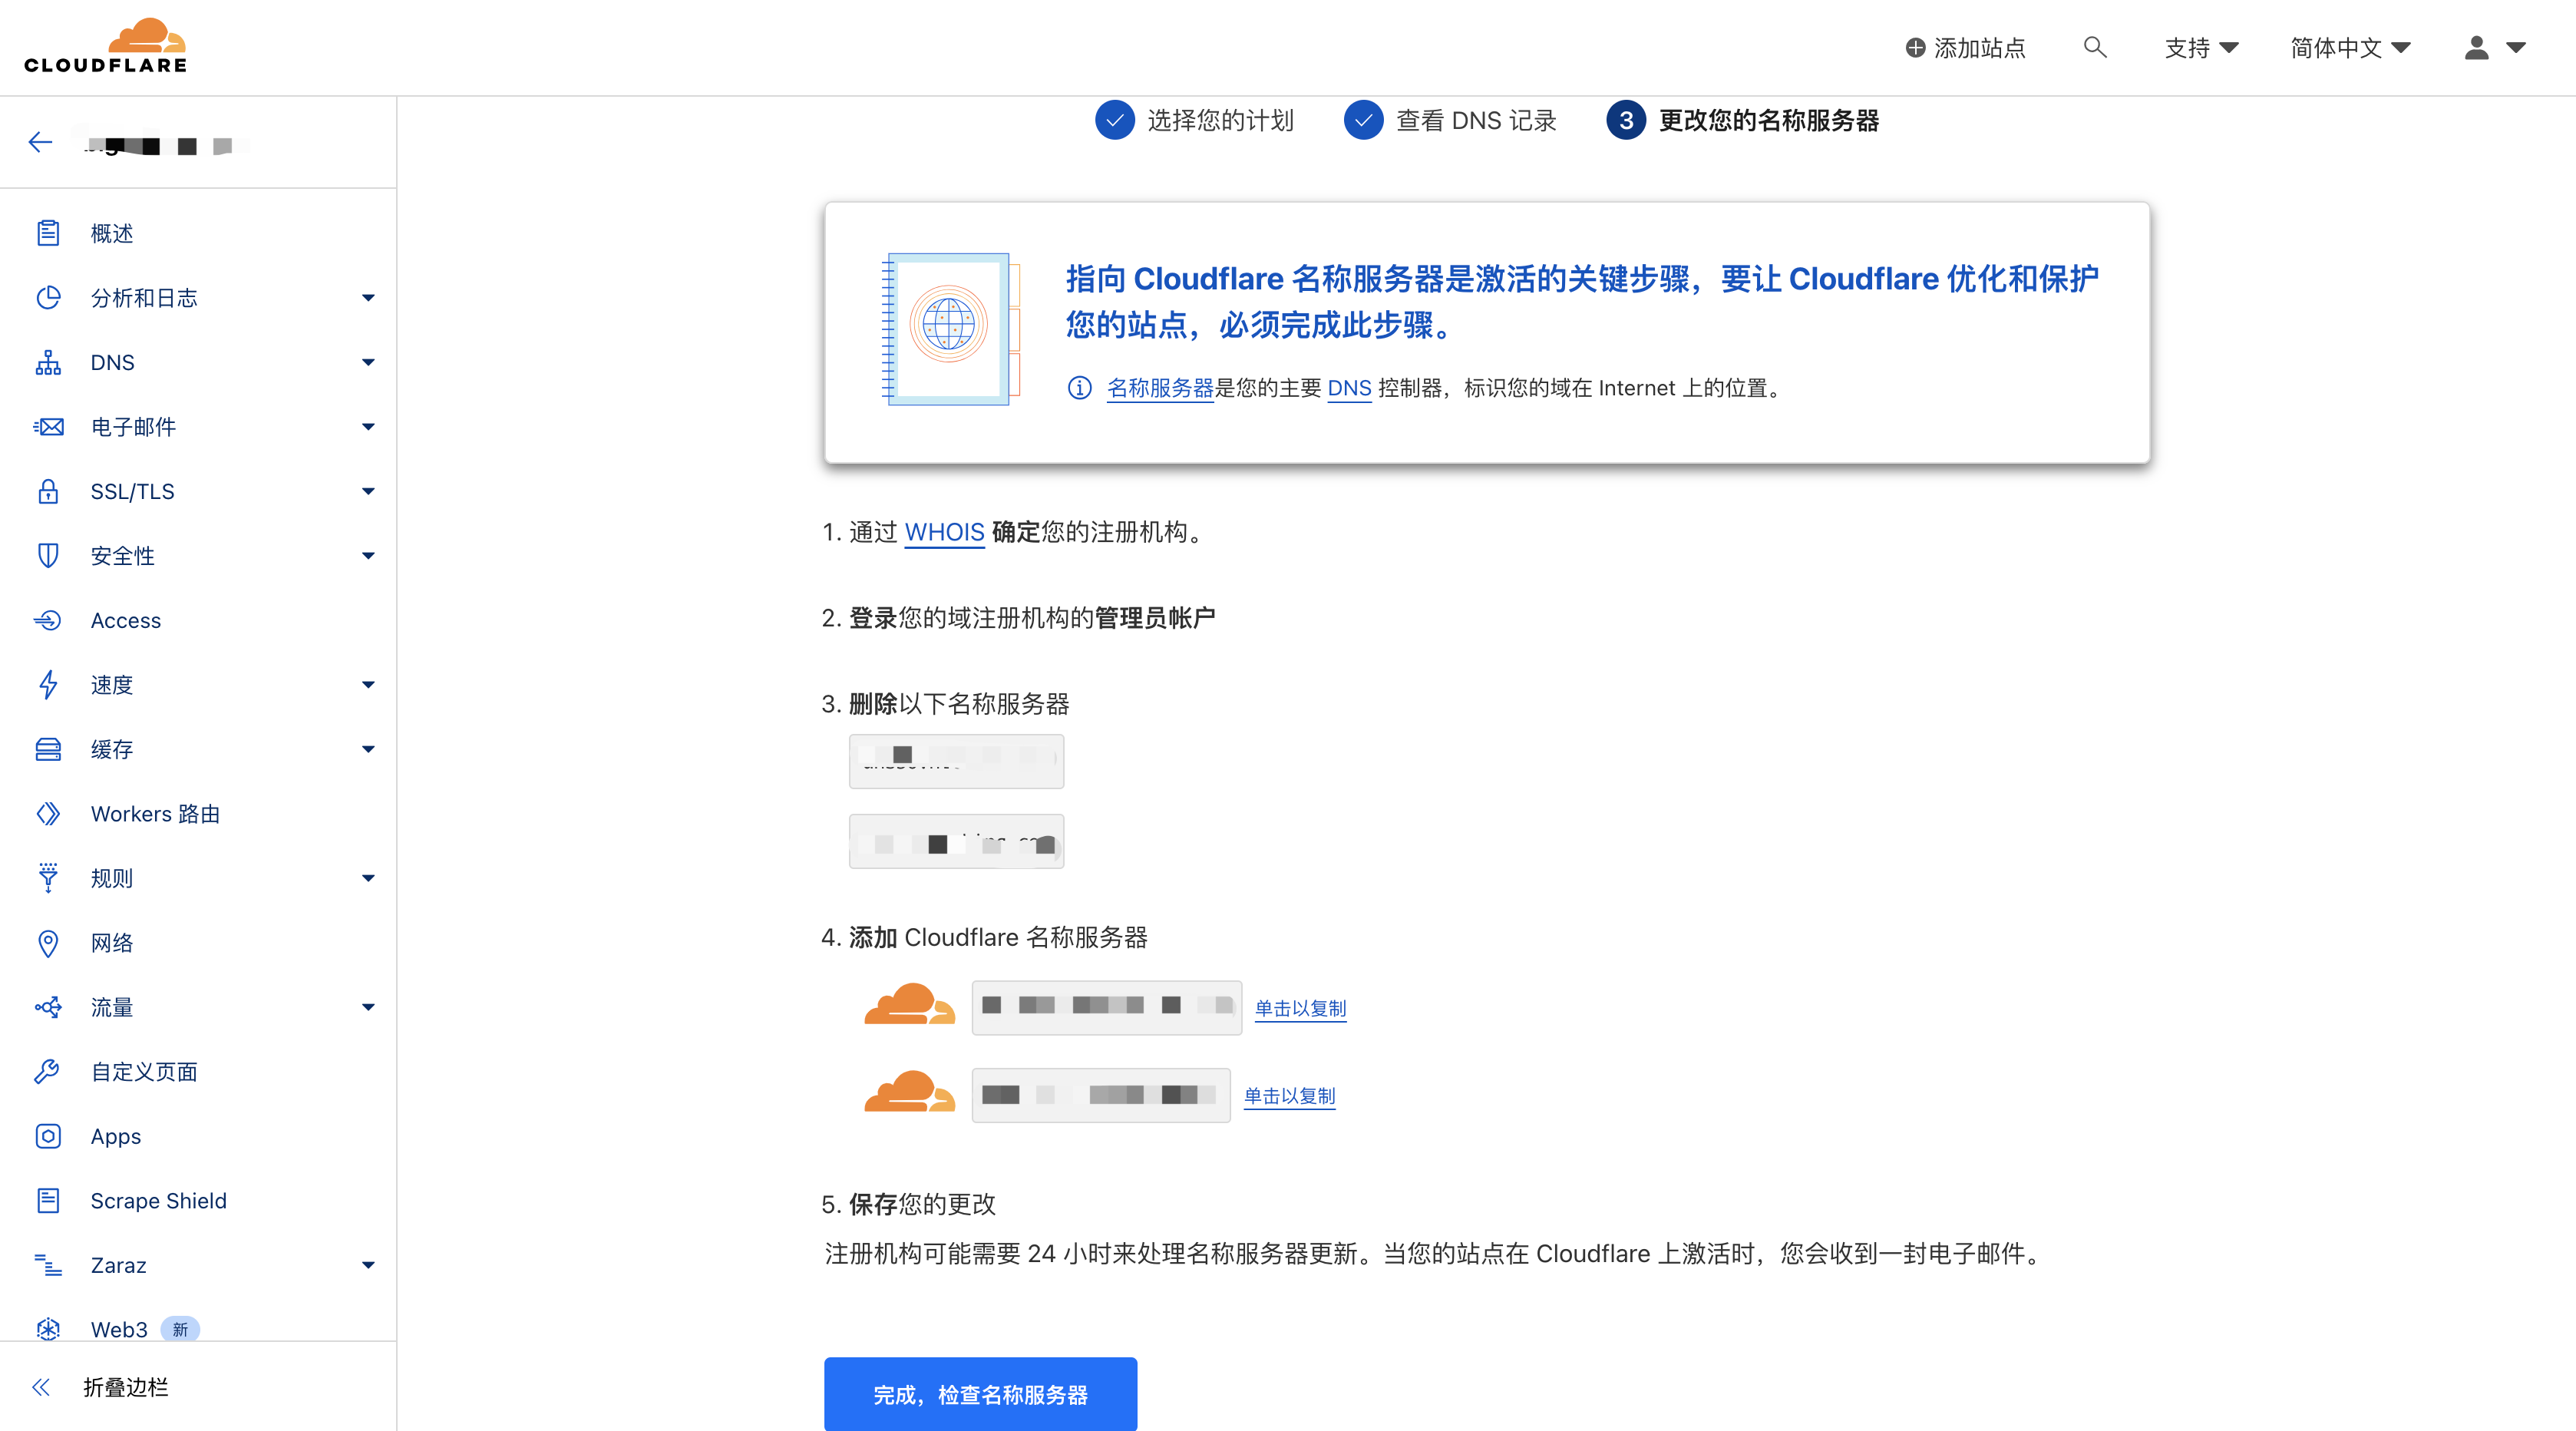Click the 自定义页面 wrench icon
The image size is (2576, 1431).
[x=48, y=1072]
